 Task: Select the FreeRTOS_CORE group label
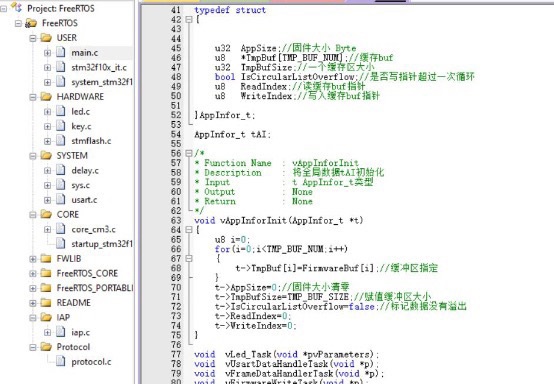tap(87, 273)
